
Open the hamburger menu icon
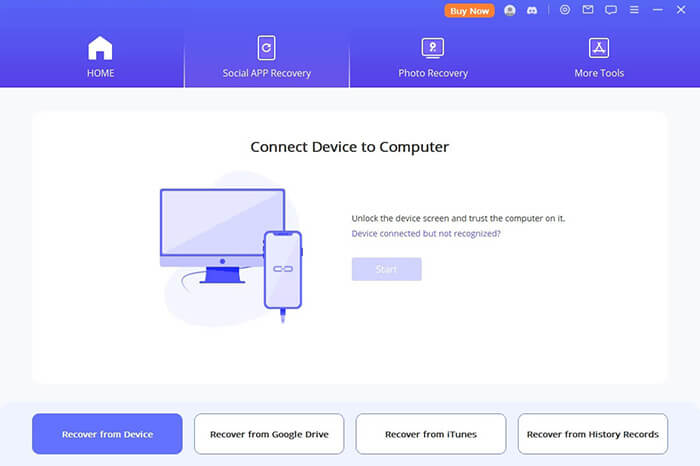(634, 10)
